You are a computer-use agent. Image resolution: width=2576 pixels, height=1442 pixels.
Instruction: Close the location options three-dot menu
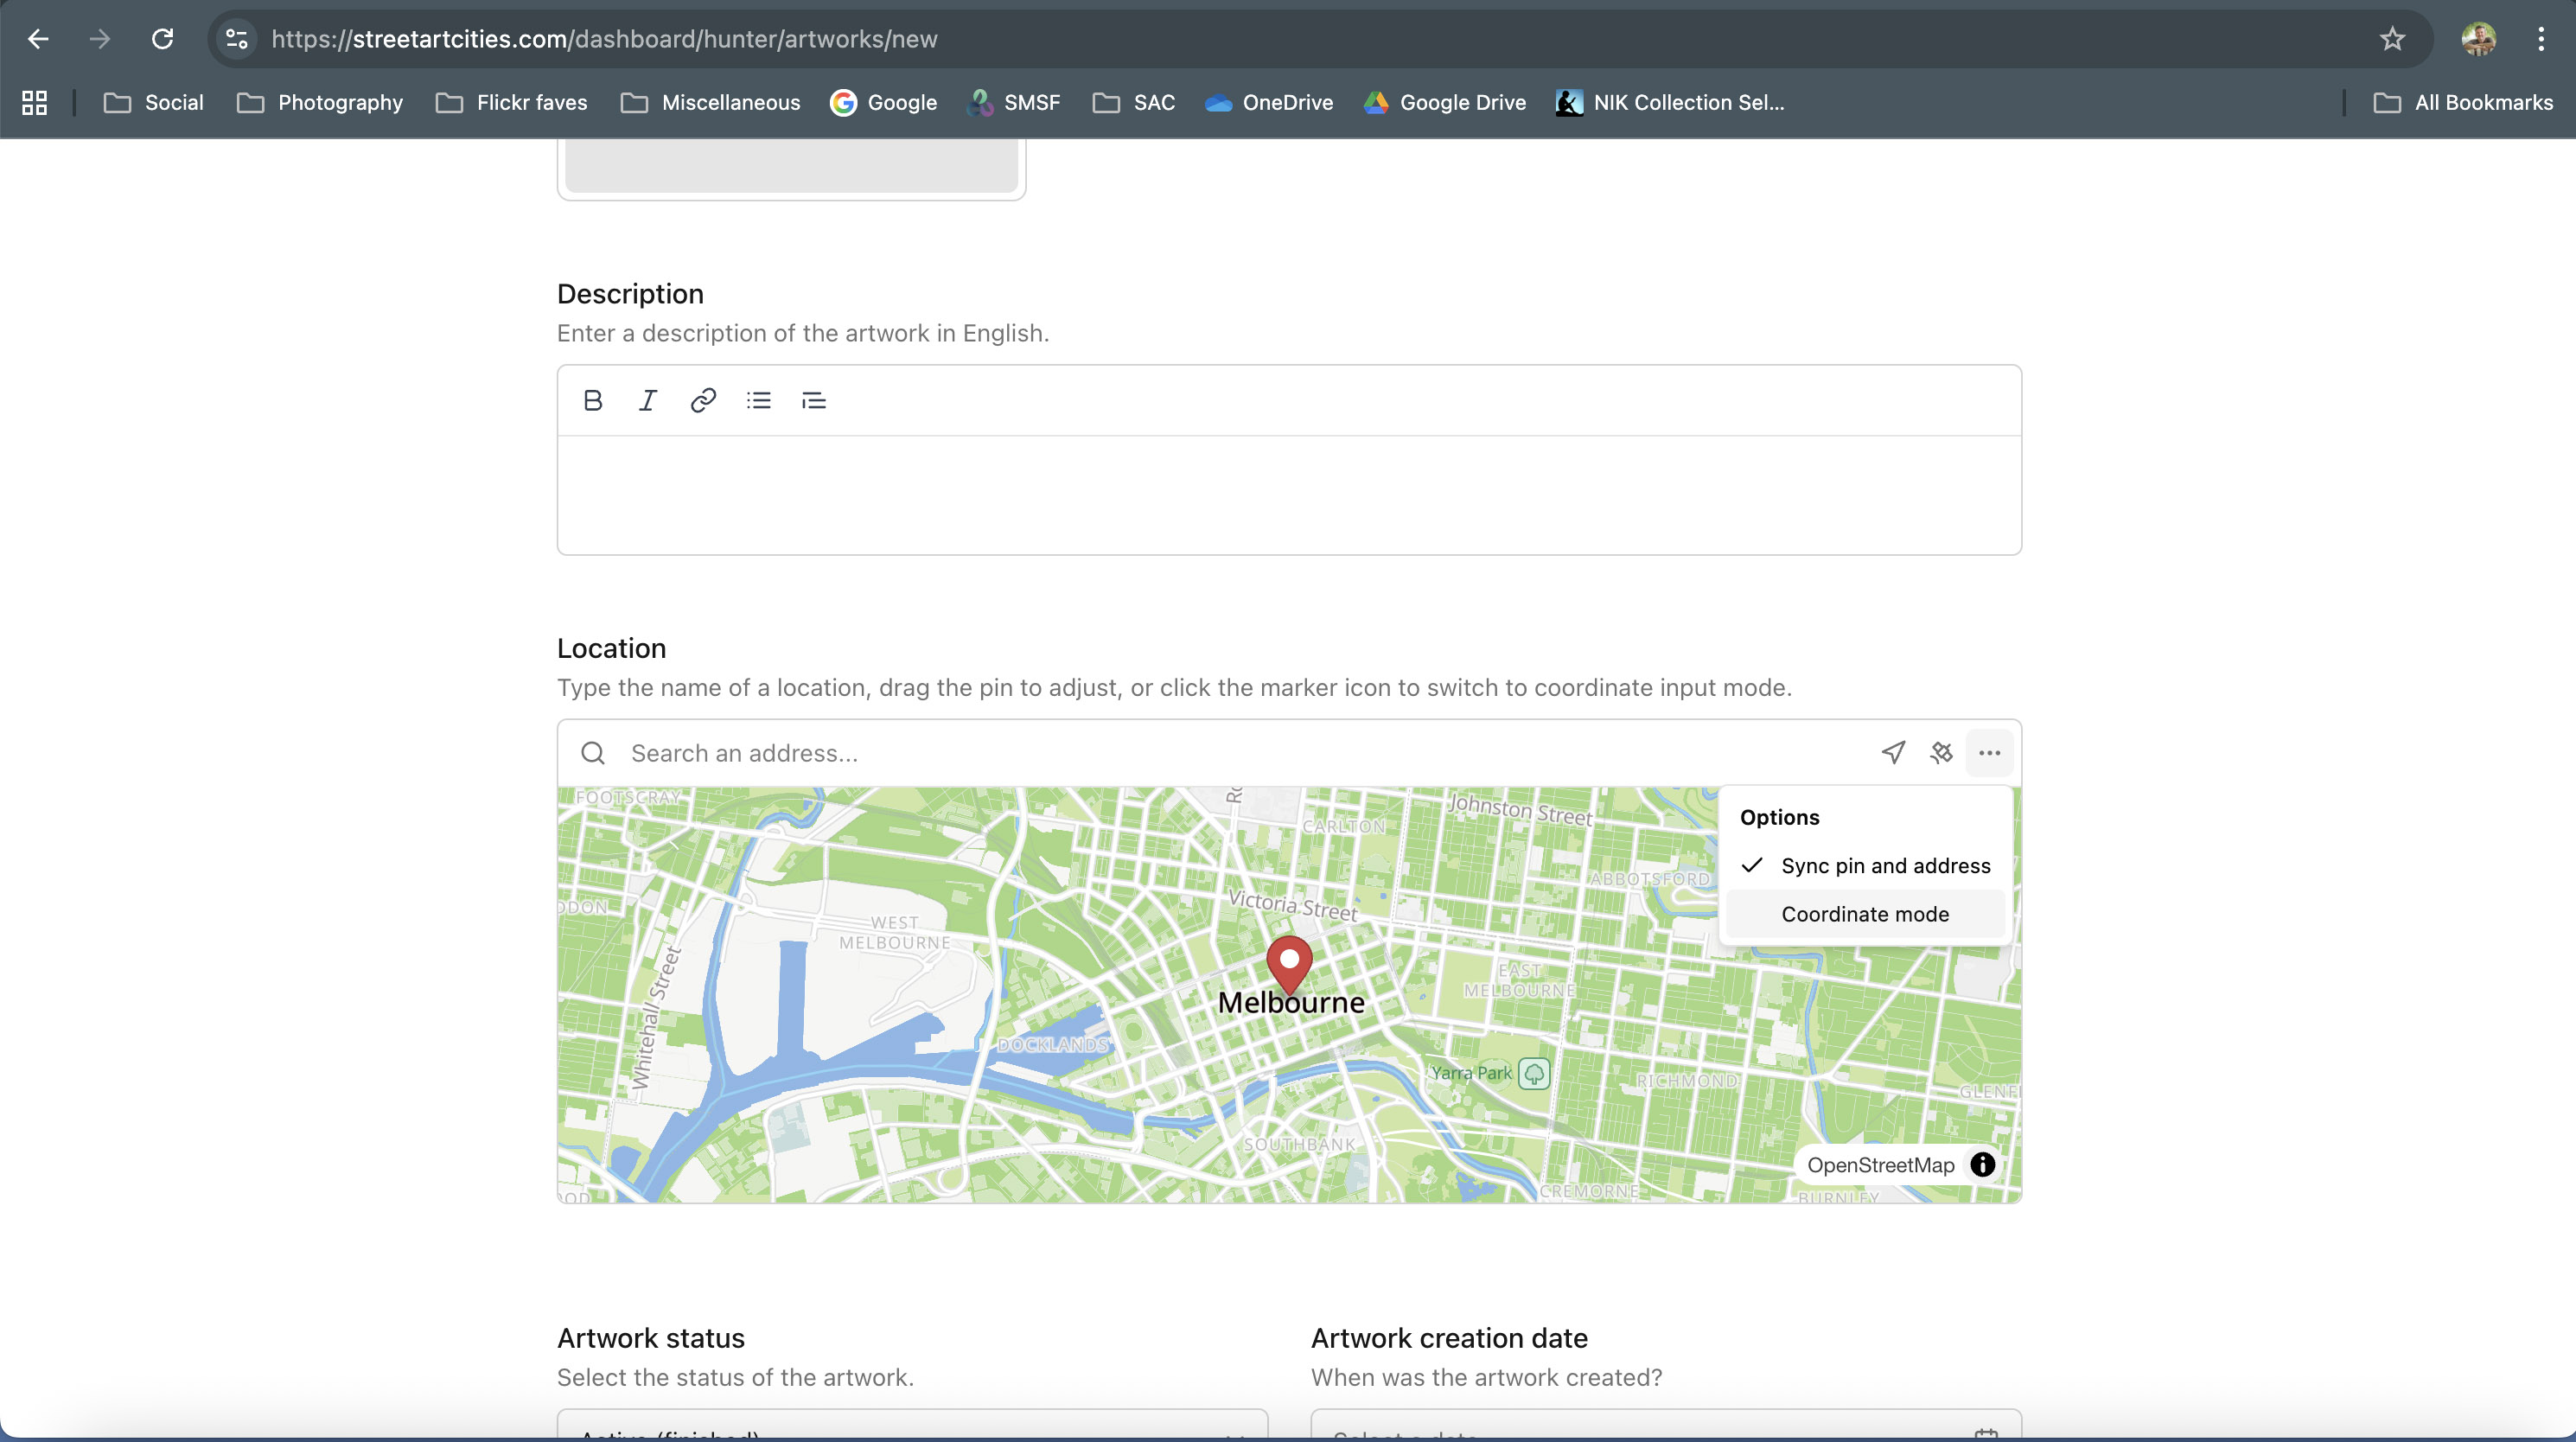pos(1989,752)
